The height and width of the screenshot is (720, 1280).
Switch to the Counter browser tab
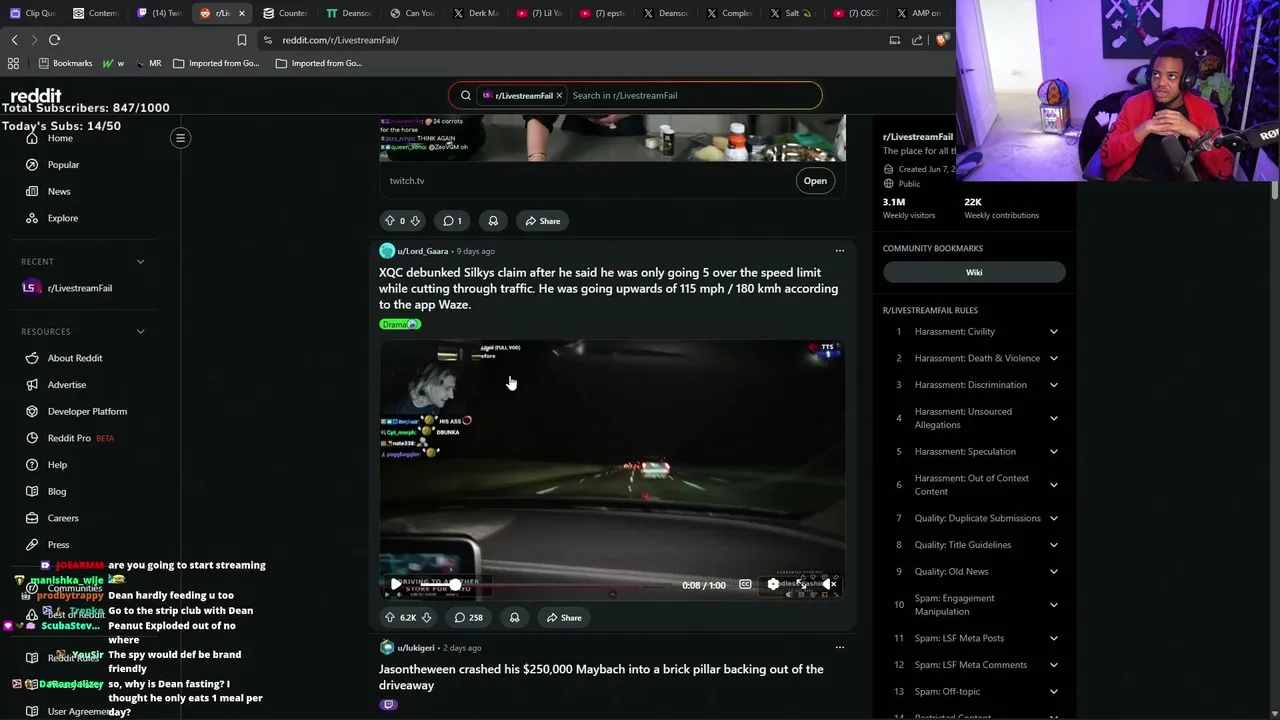tap(284, 13)
